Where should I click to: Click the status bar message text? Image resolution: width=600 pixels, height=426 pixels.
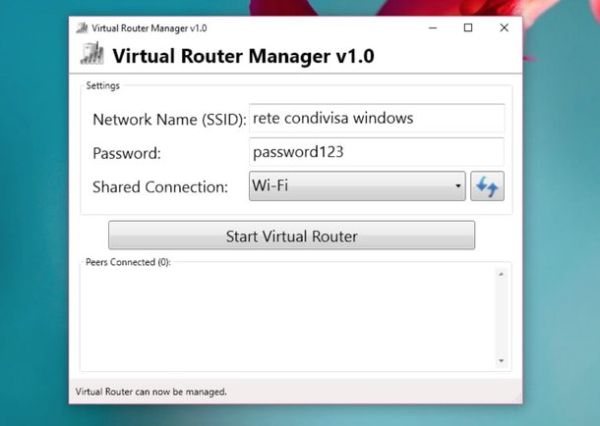point(151,392)
